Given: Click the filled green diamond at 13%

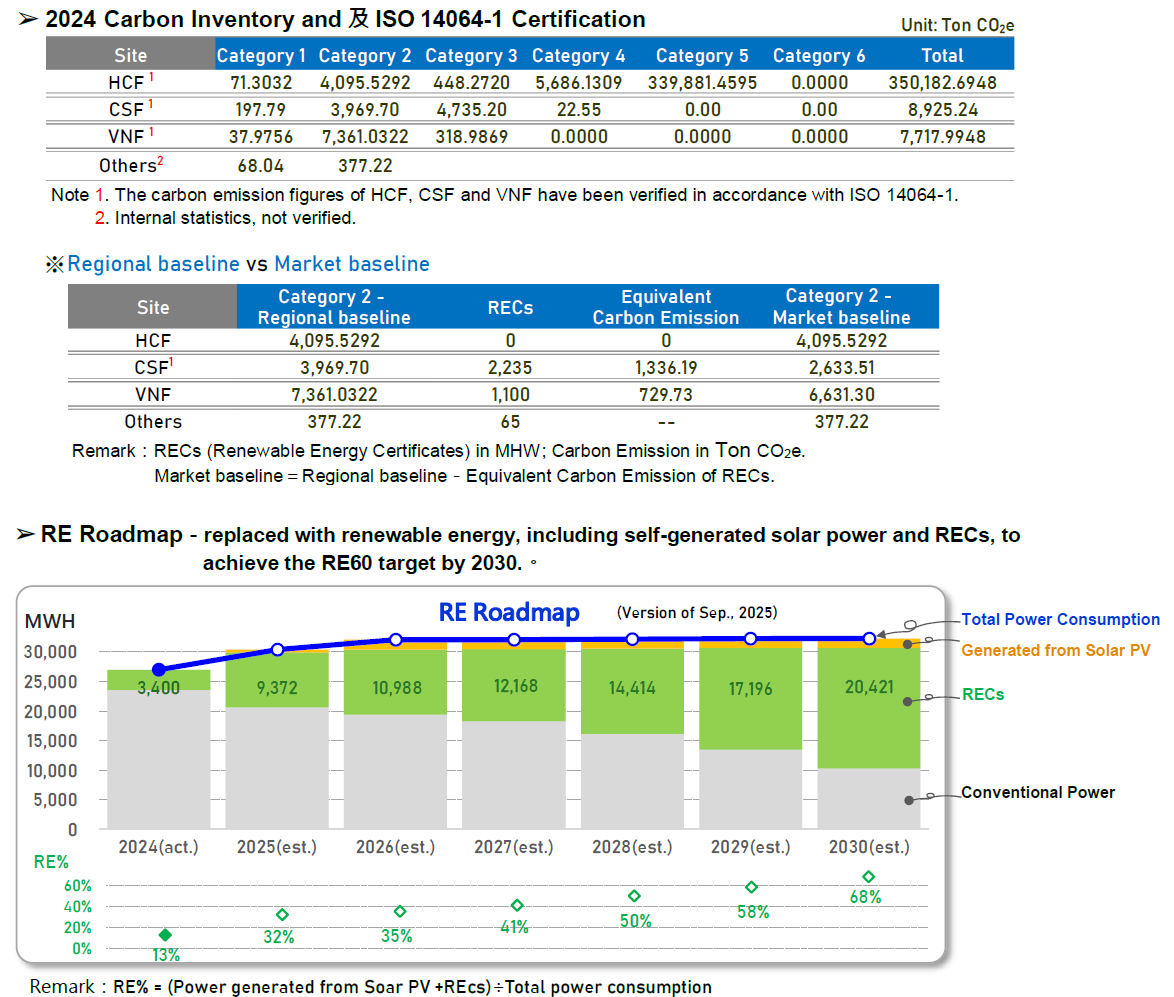Looking at the screenshot, I should point(165,935).
